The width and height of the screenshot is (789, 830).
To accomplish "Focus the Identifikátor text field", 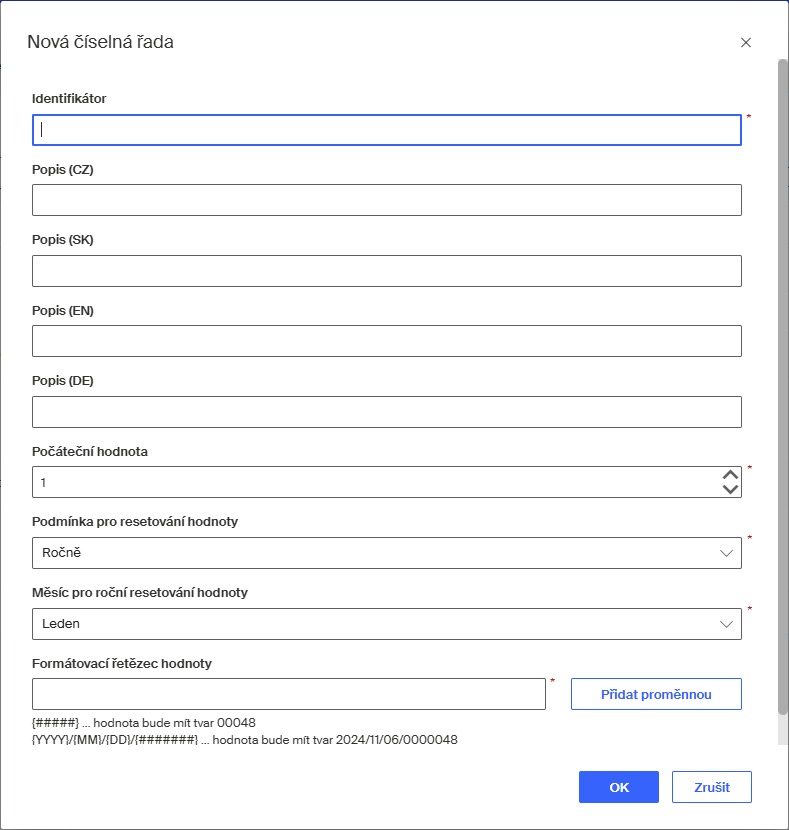I will 386,130.
